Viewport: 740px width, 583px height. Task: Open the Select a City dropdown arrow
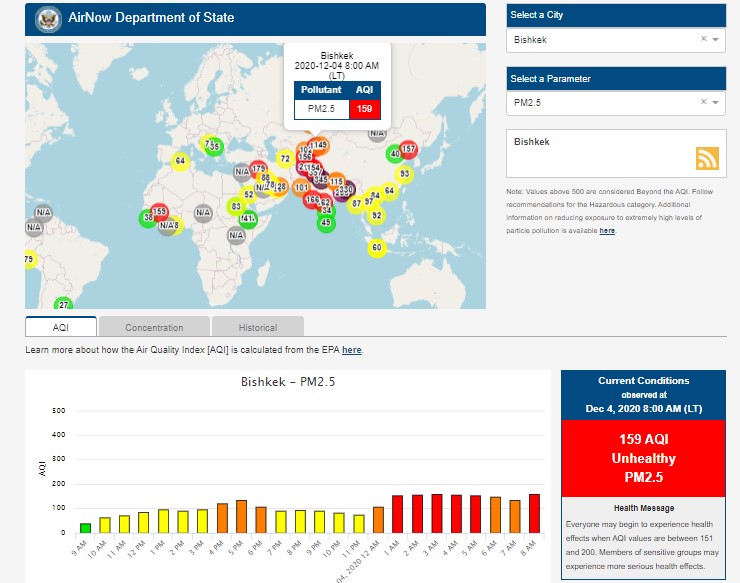pyautogui.click(x=716, y=39)
